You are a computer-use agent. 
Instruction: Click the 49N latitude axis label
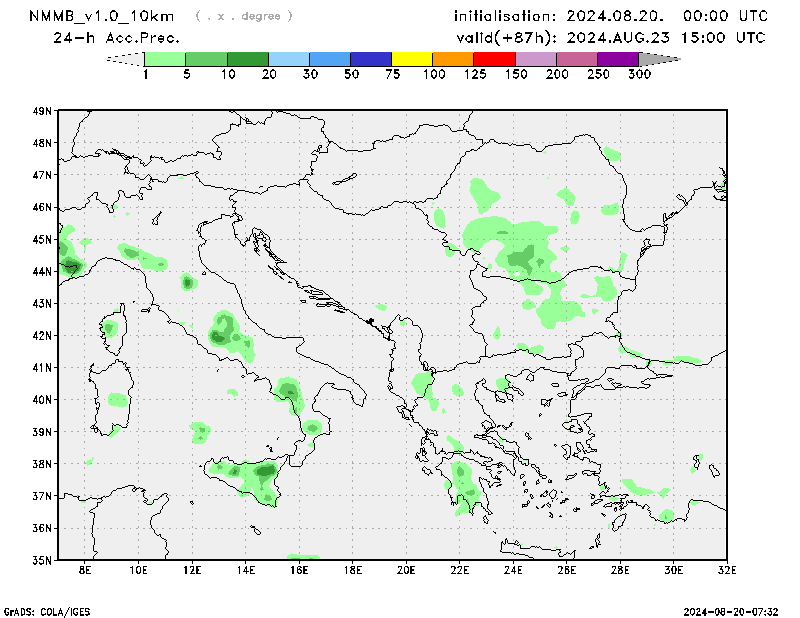41,111
